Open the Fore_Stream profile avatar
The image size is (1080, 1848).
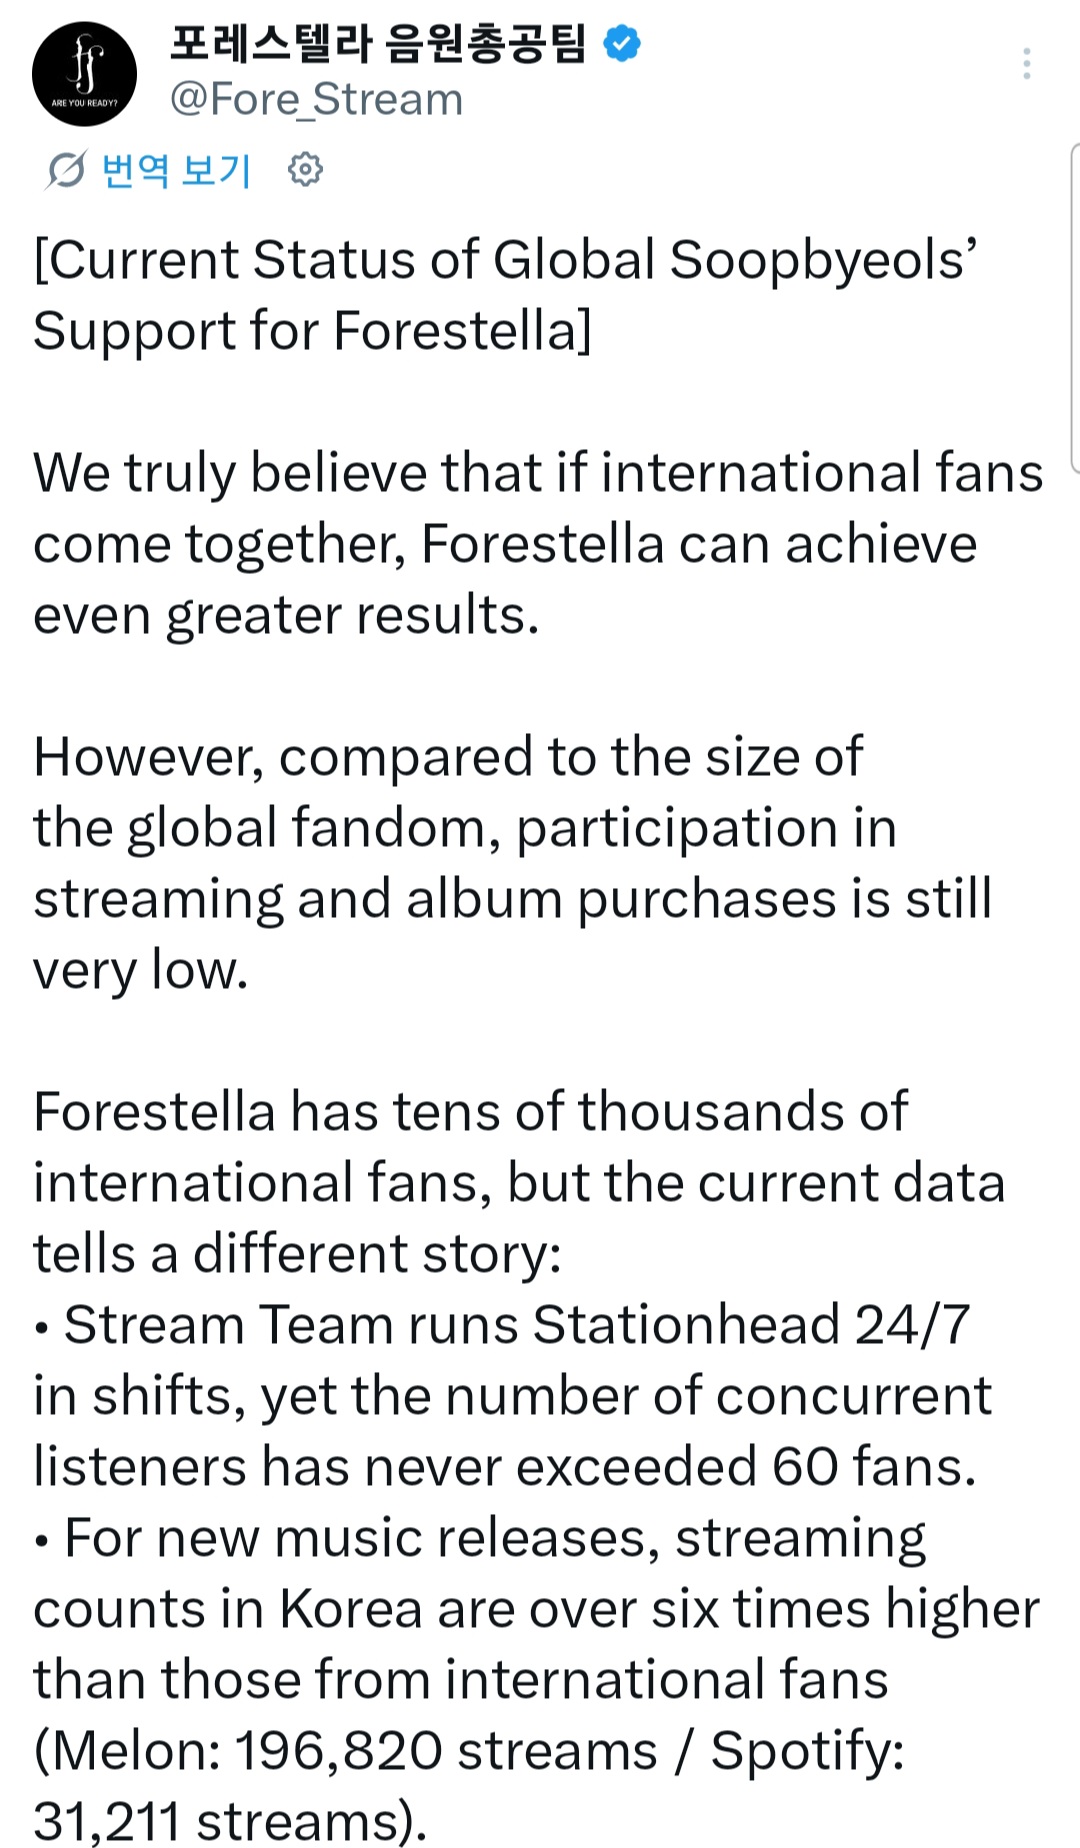[x=84, y=74]
